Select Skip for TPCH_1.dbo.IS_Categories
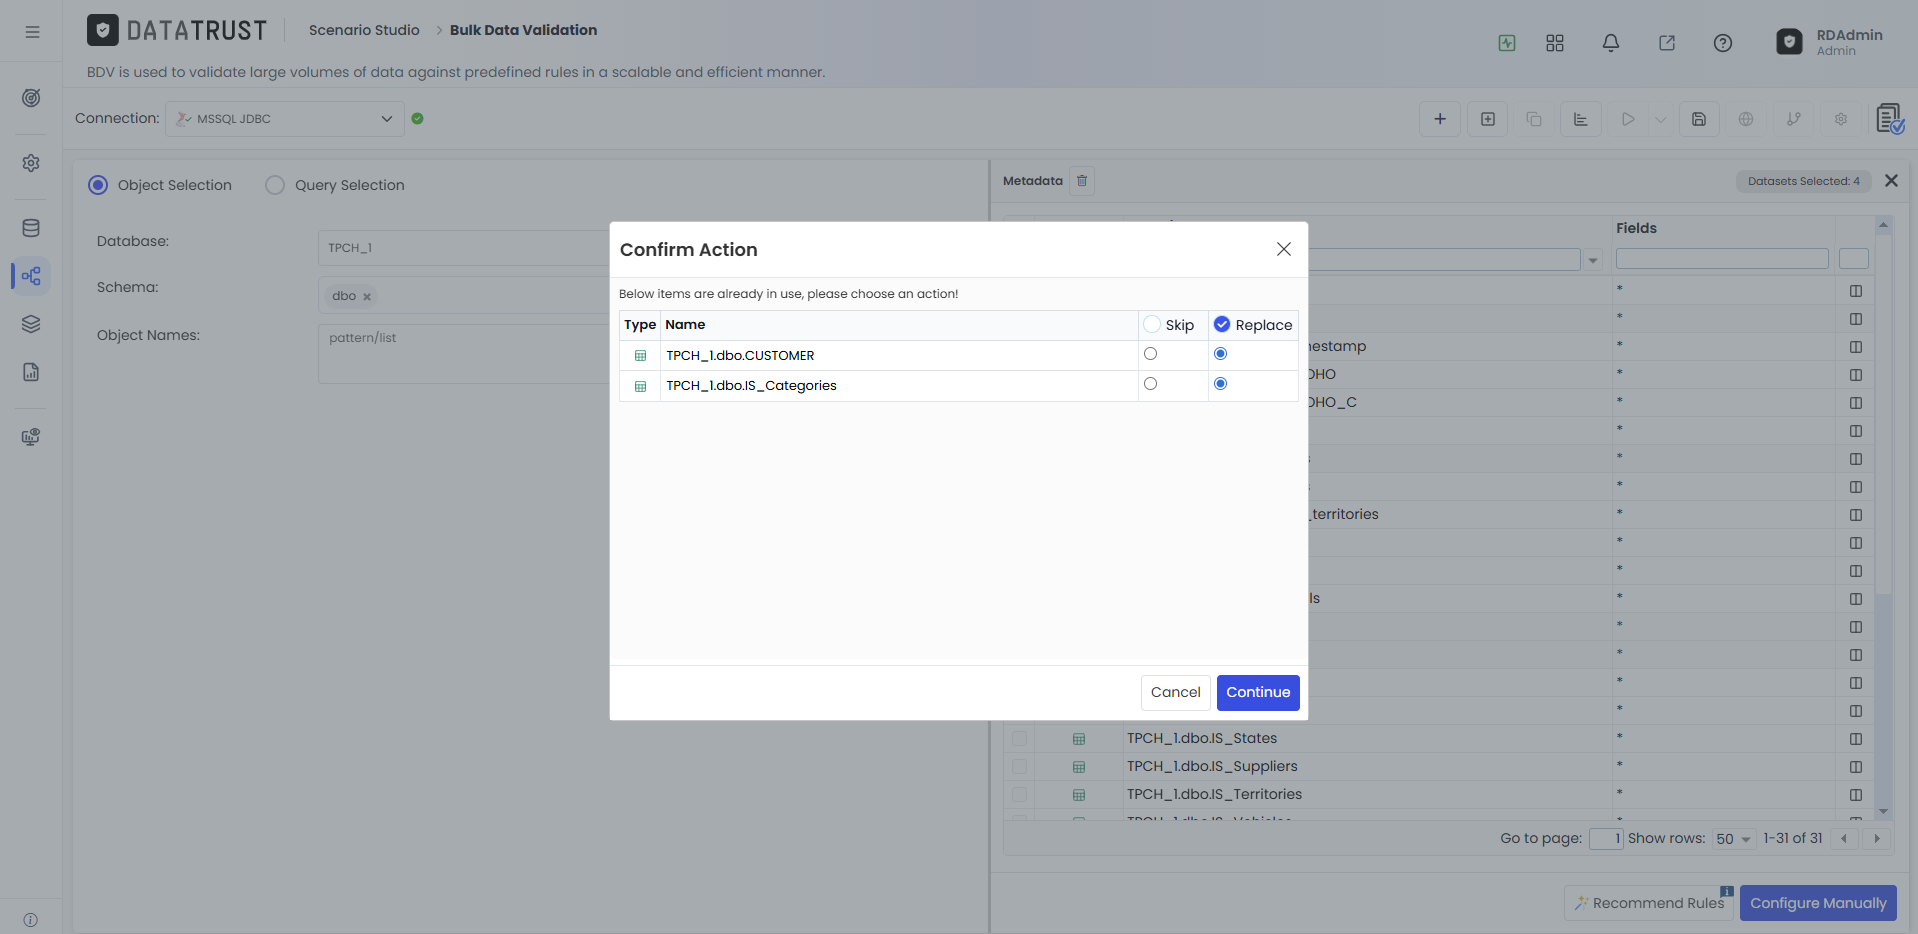Screen dimensions: 1918x934 [1150, 384]
